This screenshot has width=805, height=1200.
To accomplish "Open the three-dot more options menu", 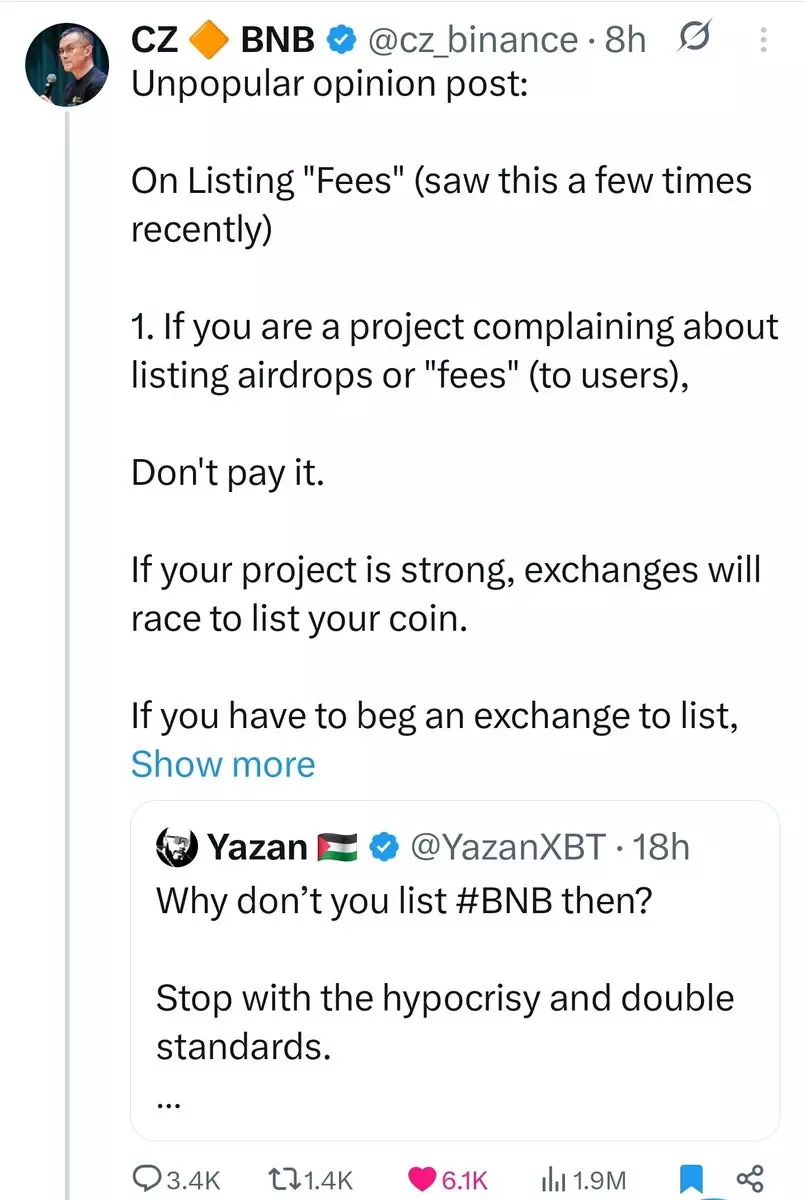I will [x=764, y=40].
